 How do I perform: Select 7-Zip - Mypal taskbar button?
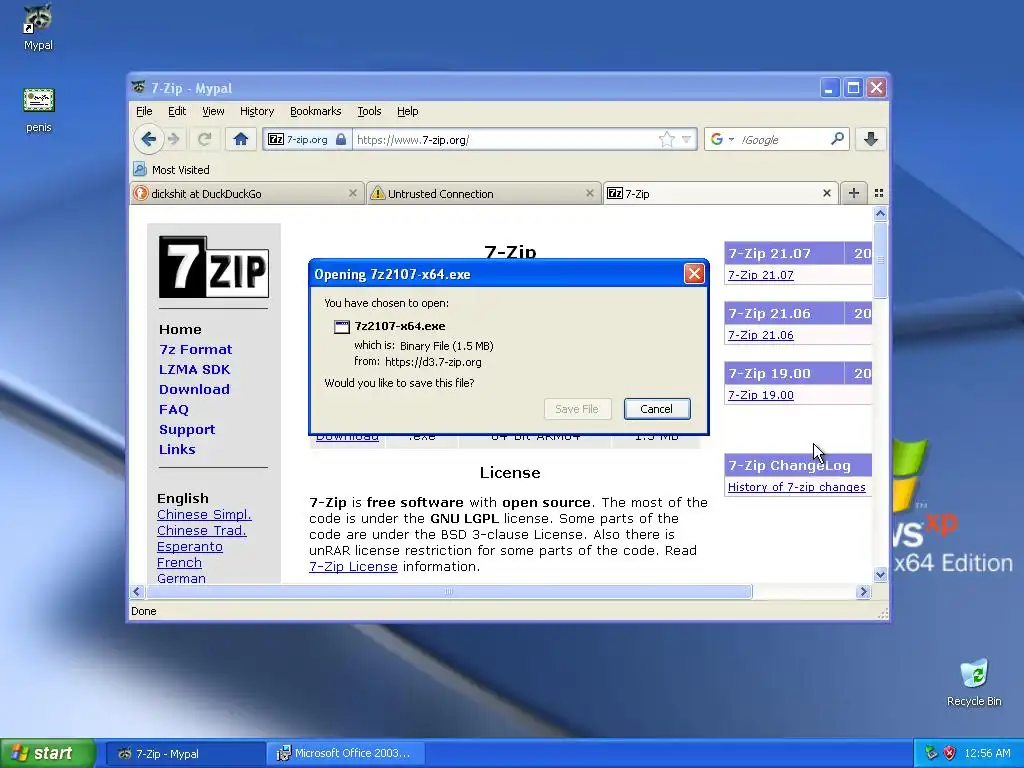point(185,754)
